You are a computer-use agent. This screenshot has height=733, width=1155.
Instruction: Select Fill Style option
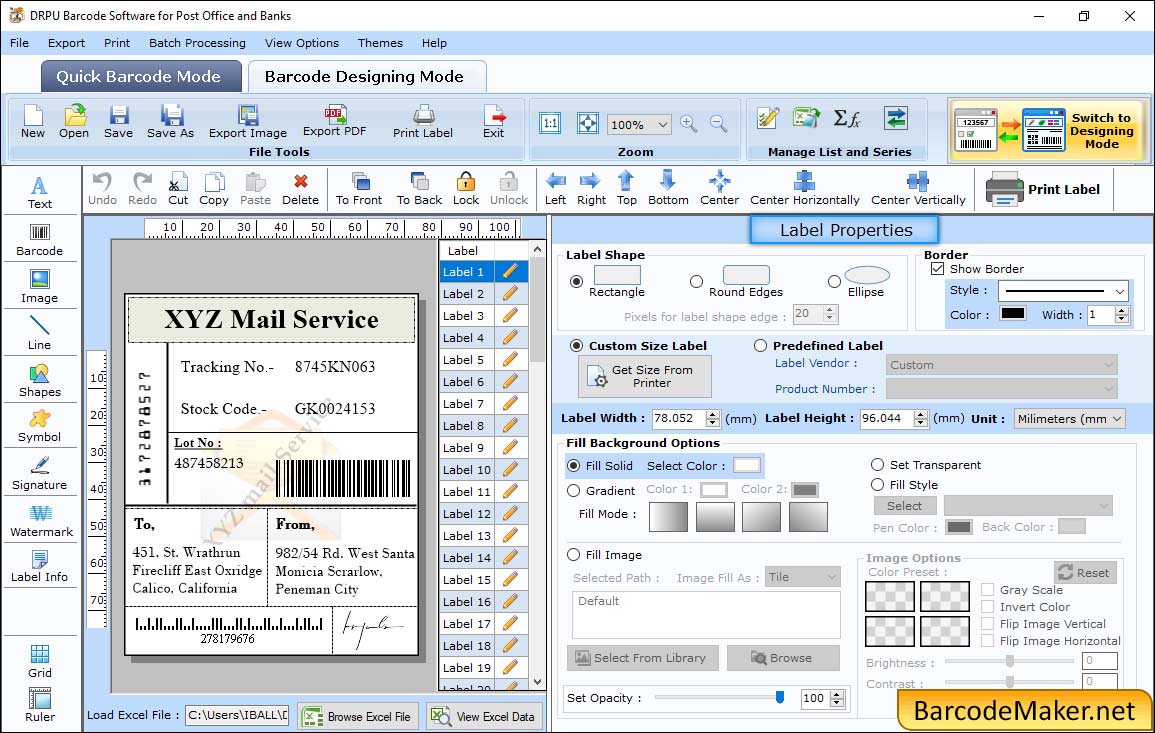point(877,485)
